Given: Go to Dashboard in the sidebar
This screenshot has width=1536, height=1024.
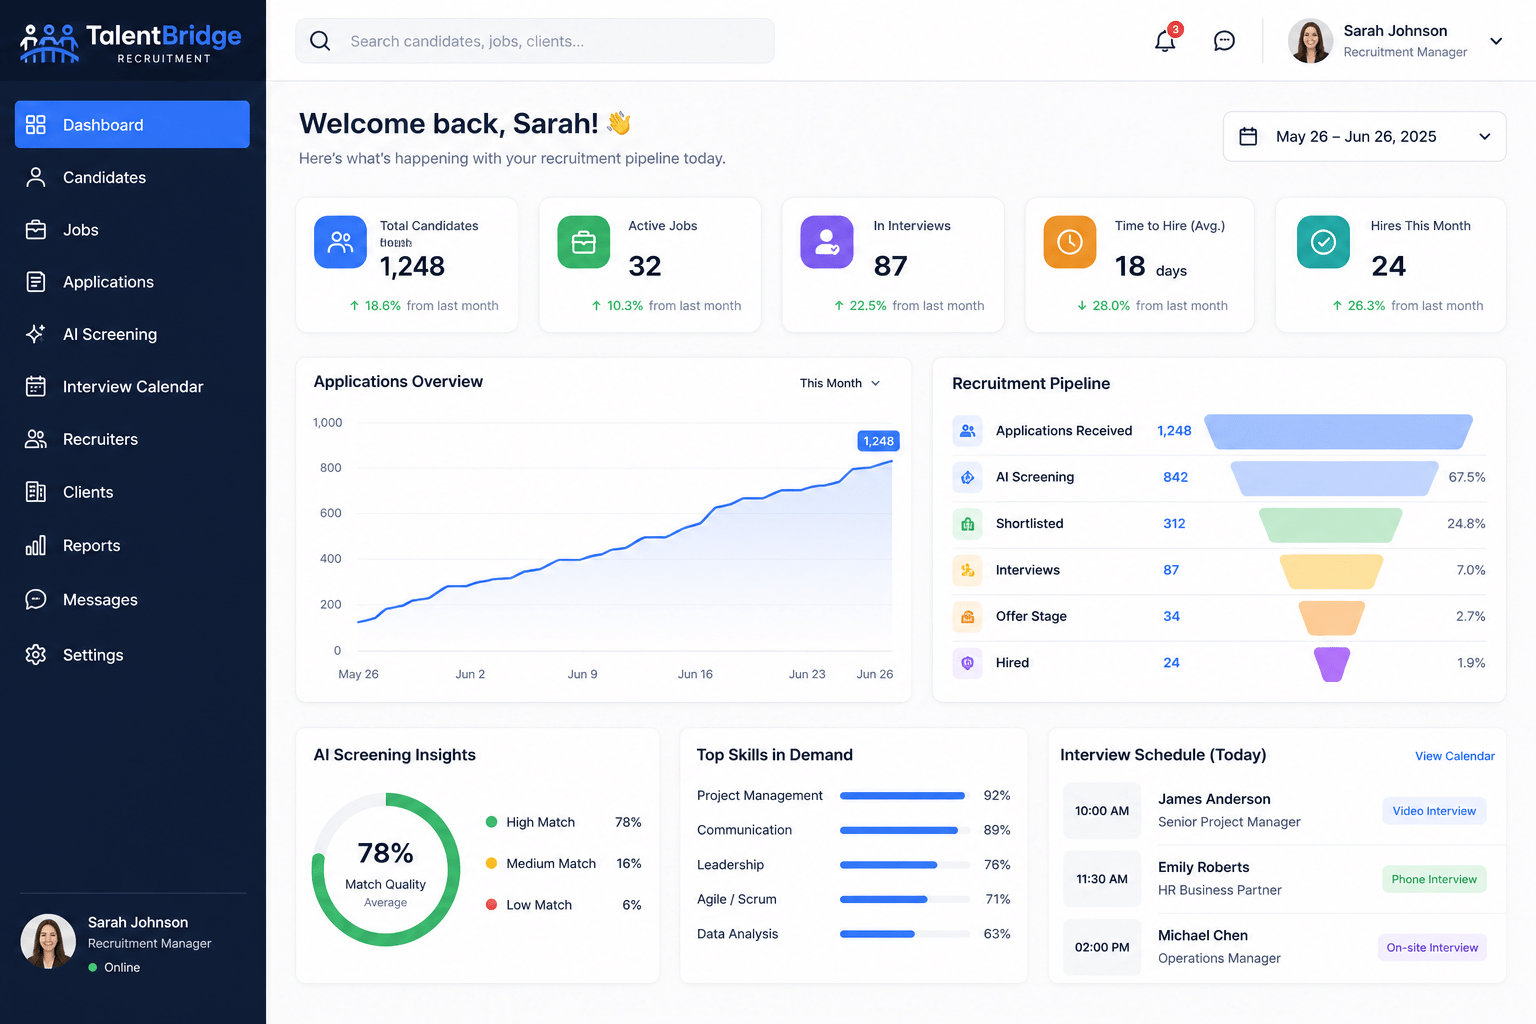Looking at the screenshot, I should tap(132, 124).
